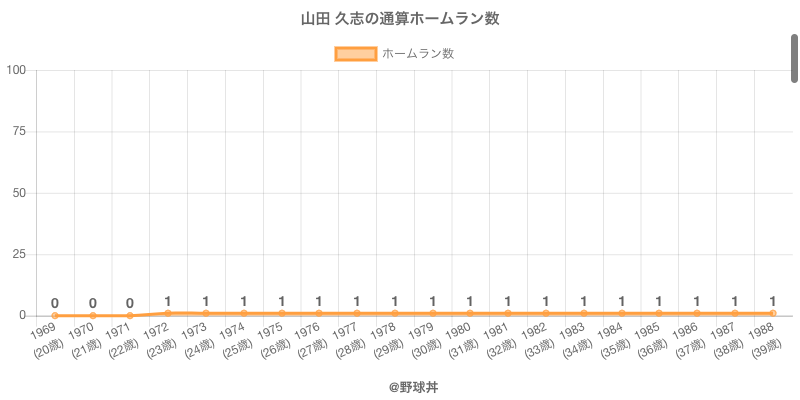Click the value label above 1973 point
This screenshot has width=800, height=400.
pos(206,301)
